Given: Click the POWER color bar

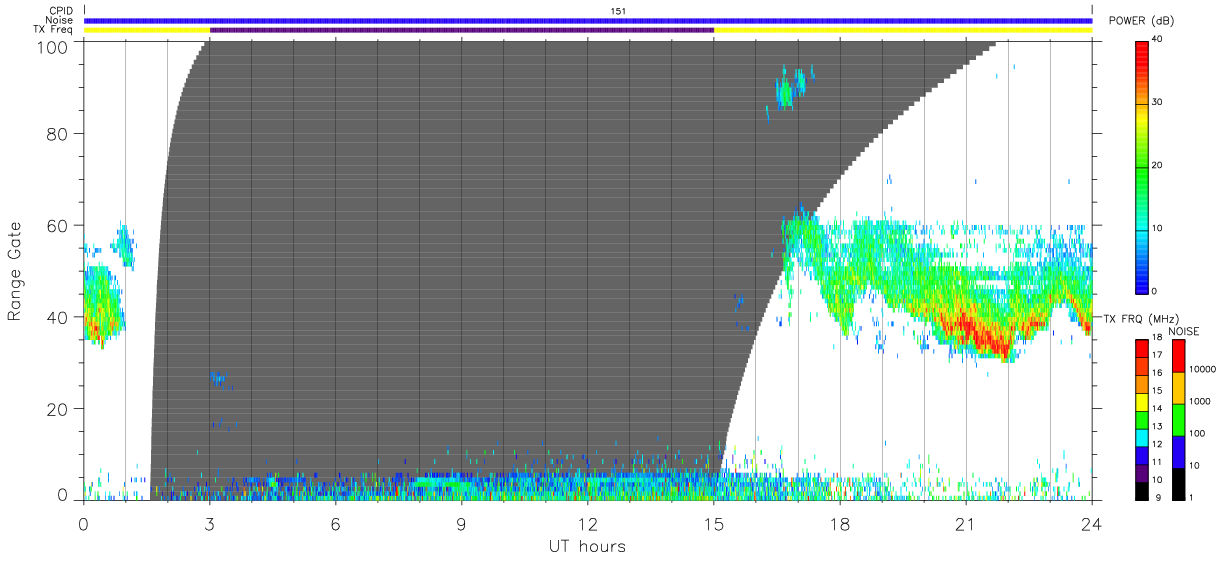Looking at the screenshot, I should (x=1143, y=166).
